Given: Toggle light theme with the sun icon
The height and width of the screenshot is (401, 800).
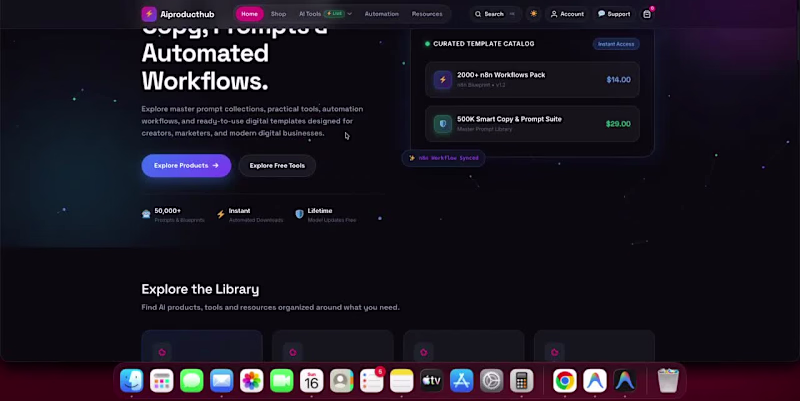Looking at the screenshot, I should [534, 14].
